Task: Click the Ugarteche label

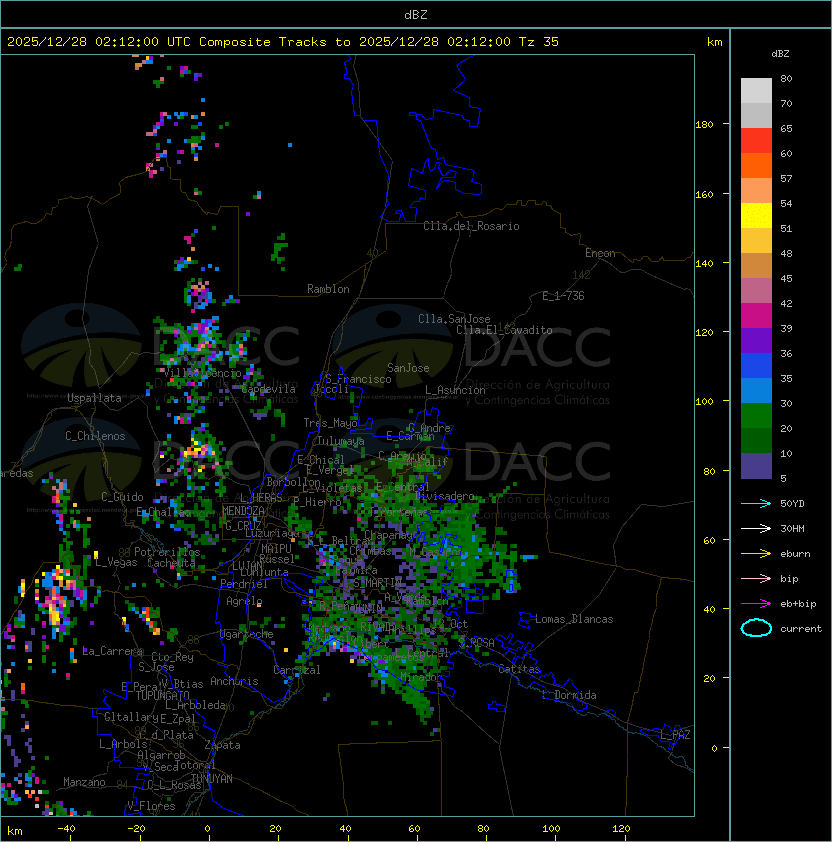Action: (247, 634)
